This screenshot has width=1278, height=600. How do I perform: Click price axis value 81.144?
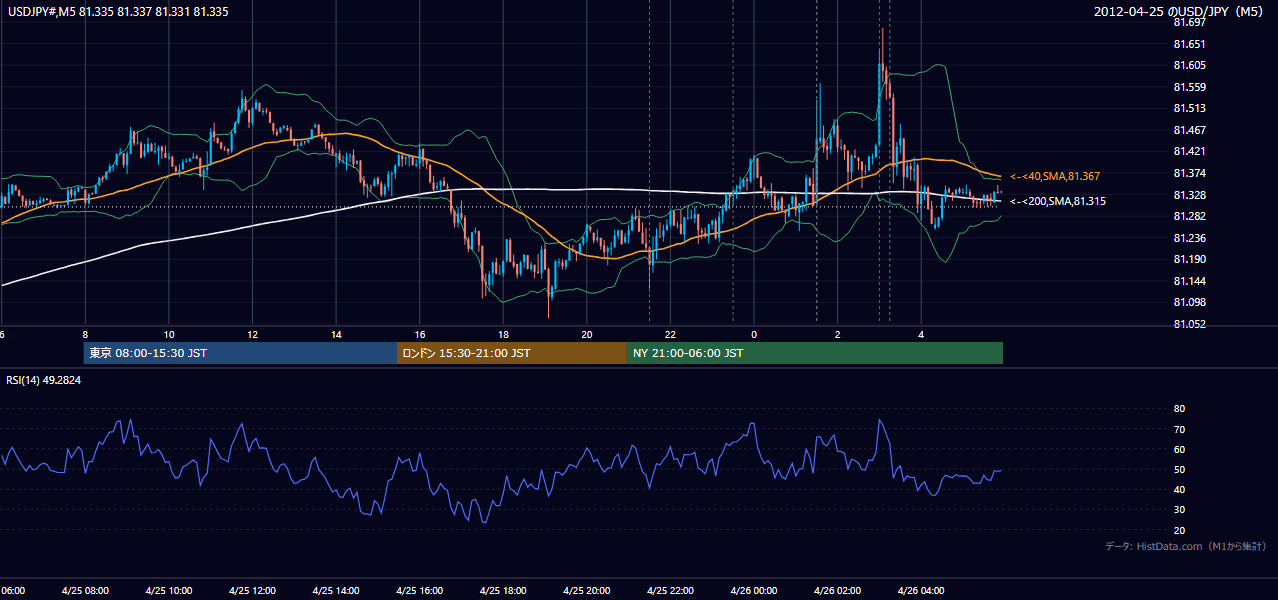[x=1188, y=281]
